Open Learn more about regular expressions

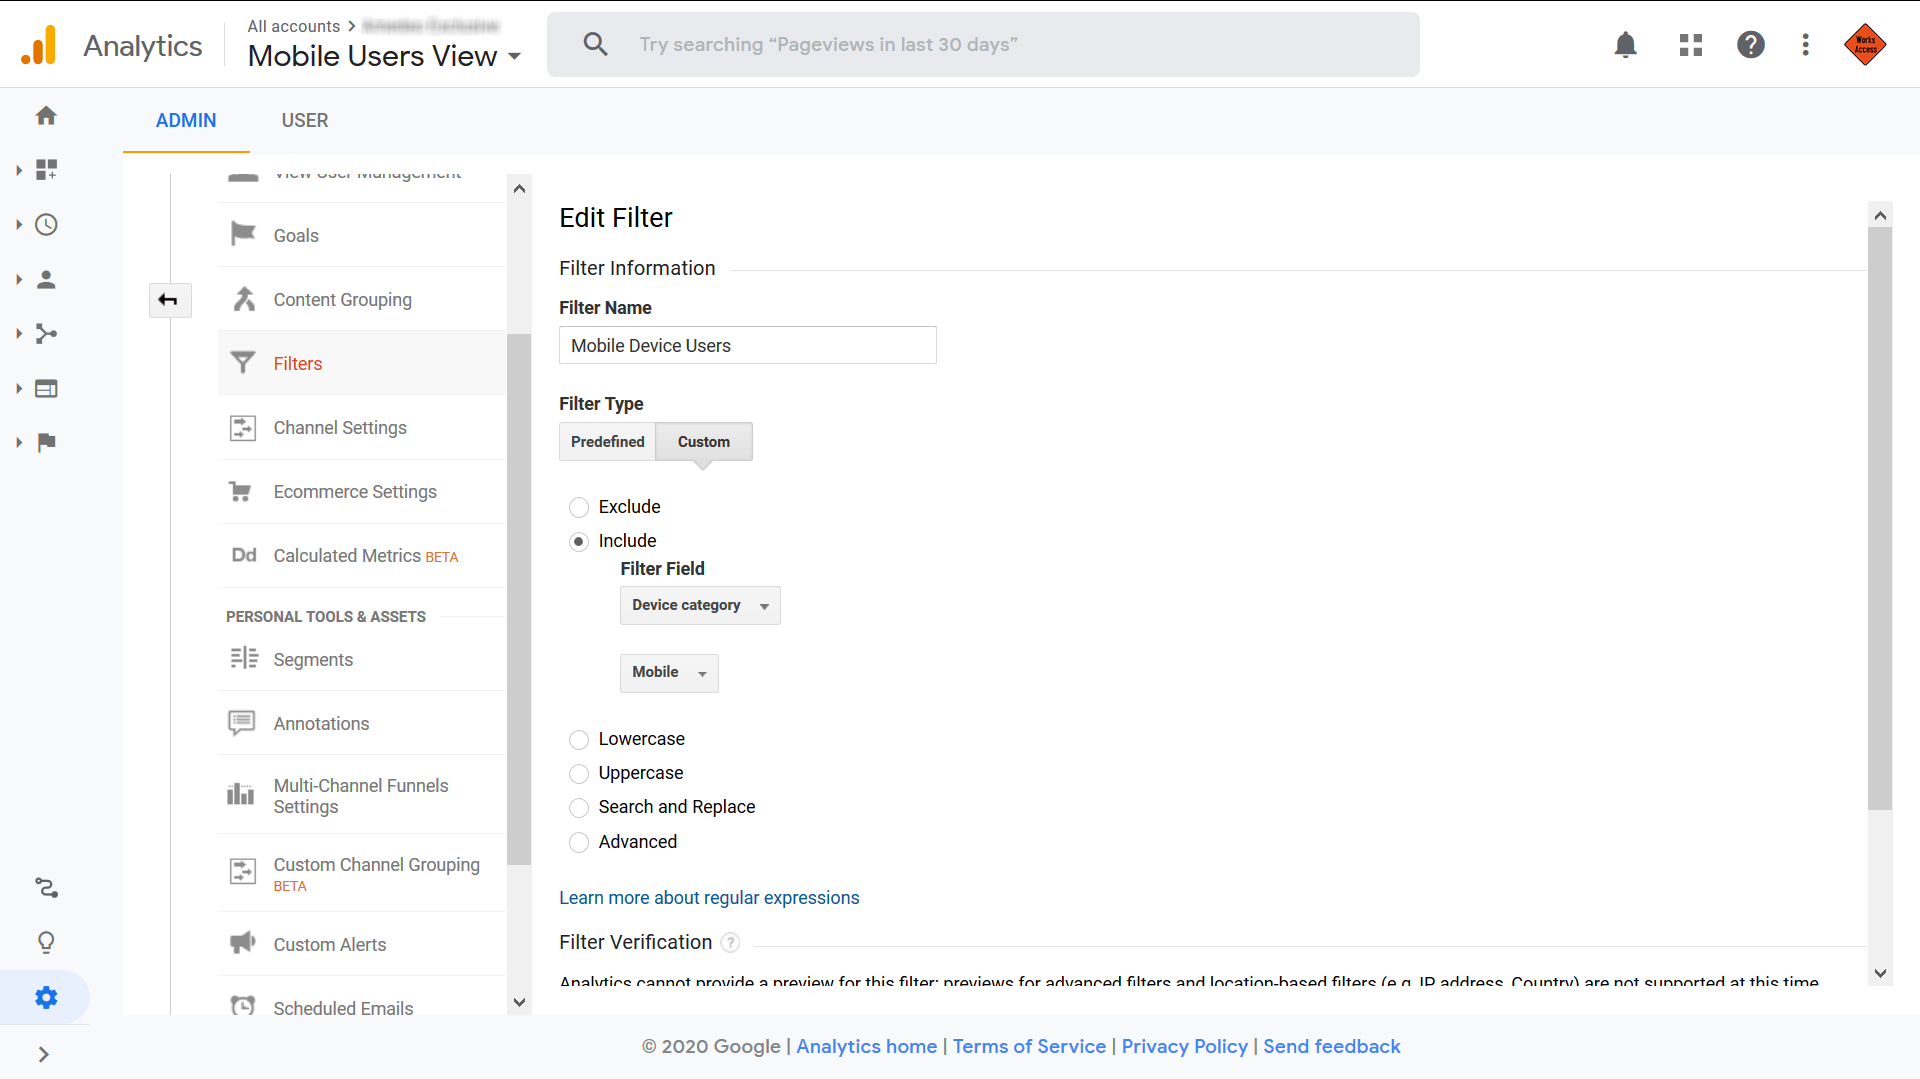point(709,897)
